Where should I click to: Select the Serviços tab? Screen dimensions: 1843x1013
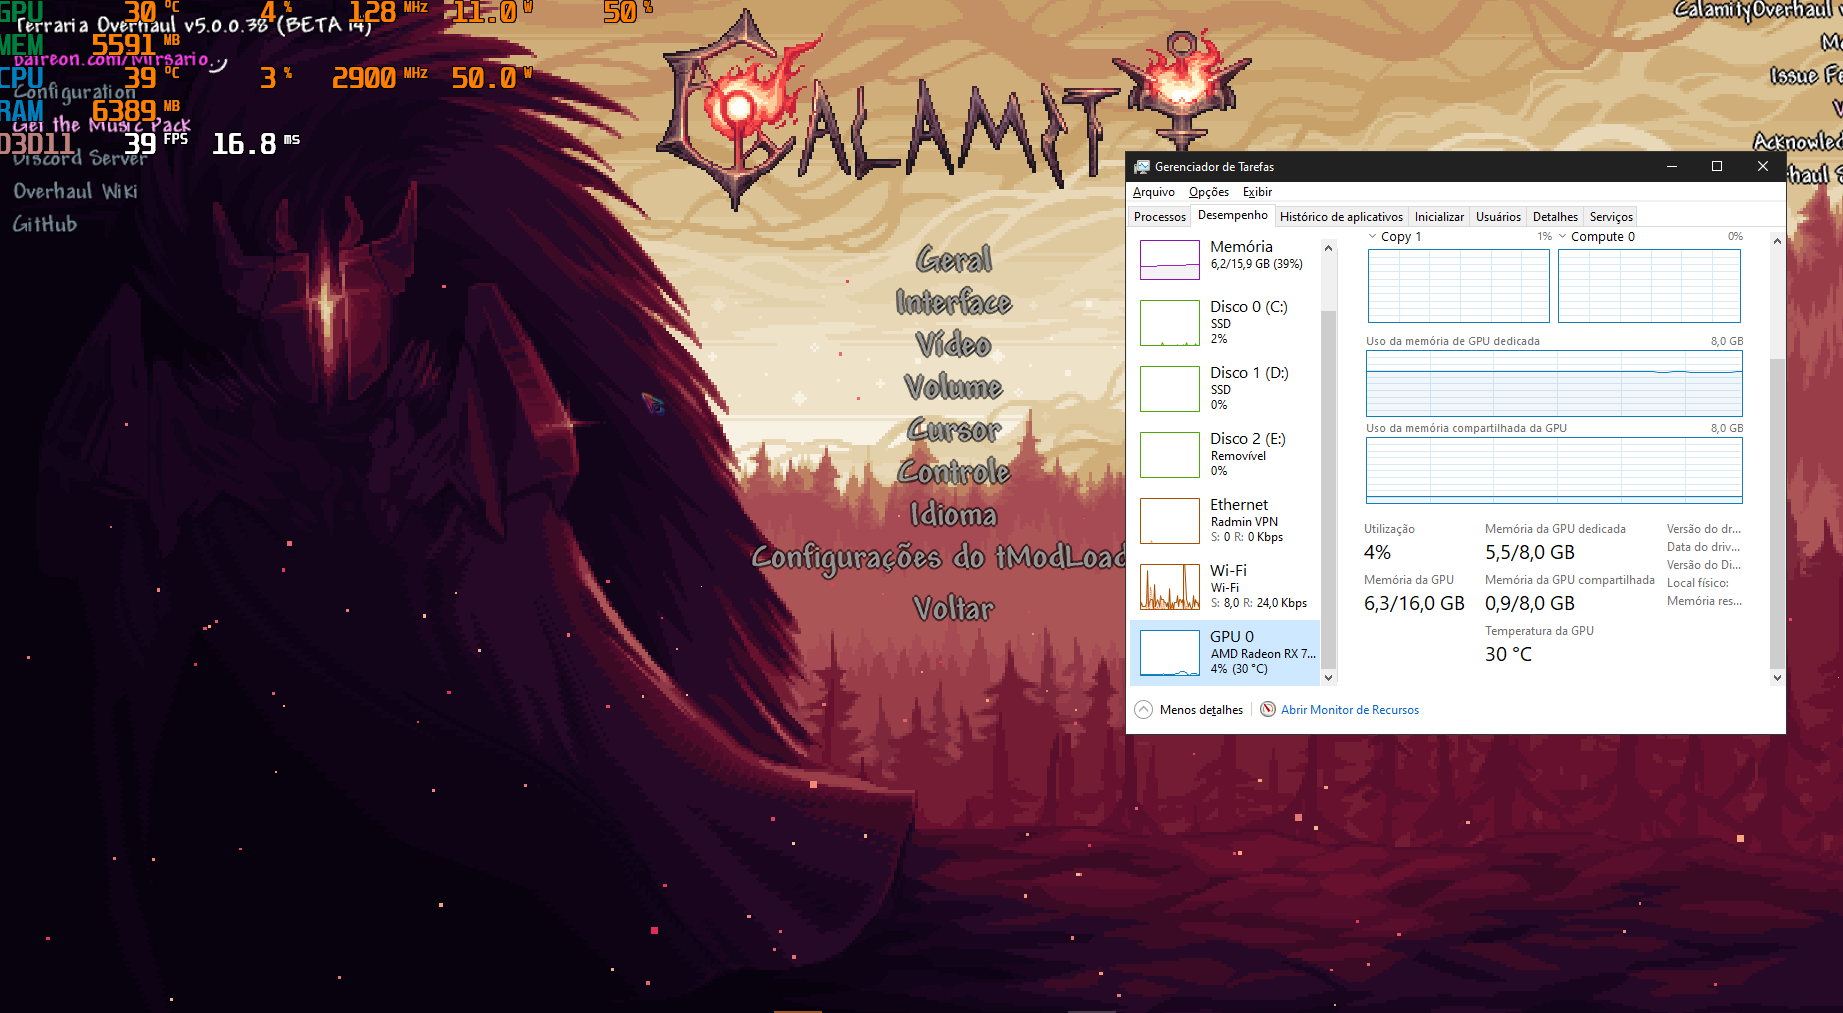click(x=1611, y=217)
